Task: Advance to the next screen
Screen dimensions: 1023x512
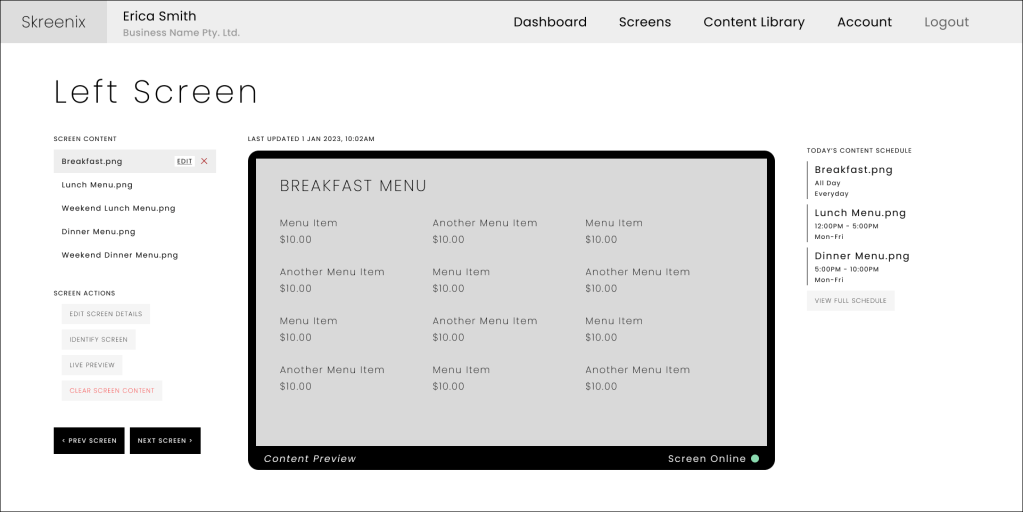Action: click(165, 441)
